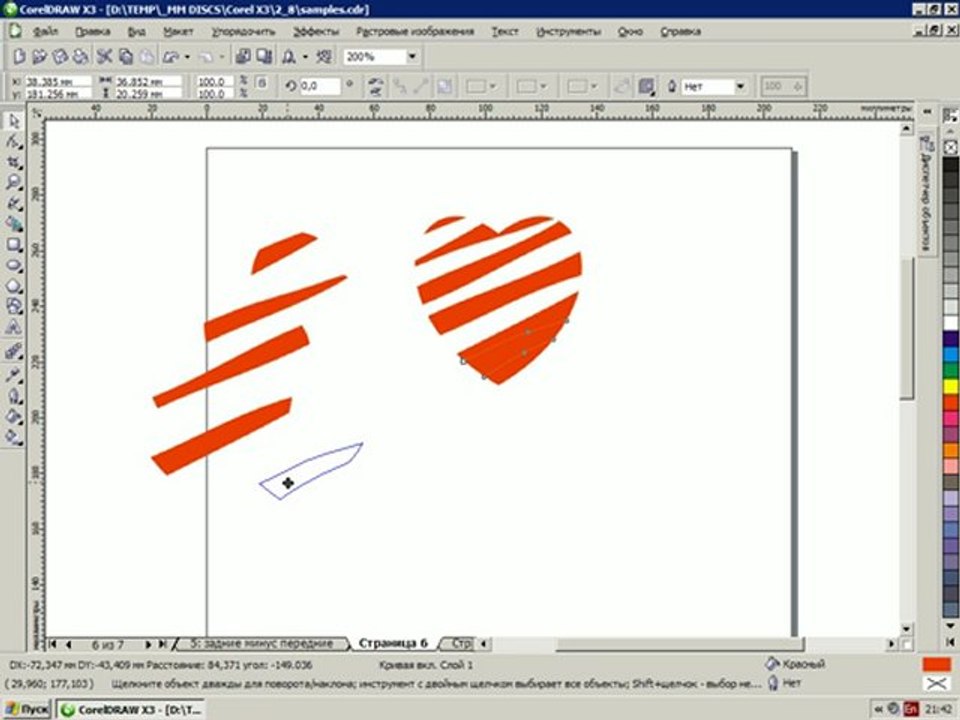The width and height of the screenshot is (960, 720).
Task: Open the Растровые изображения menu
Action: 415,31
